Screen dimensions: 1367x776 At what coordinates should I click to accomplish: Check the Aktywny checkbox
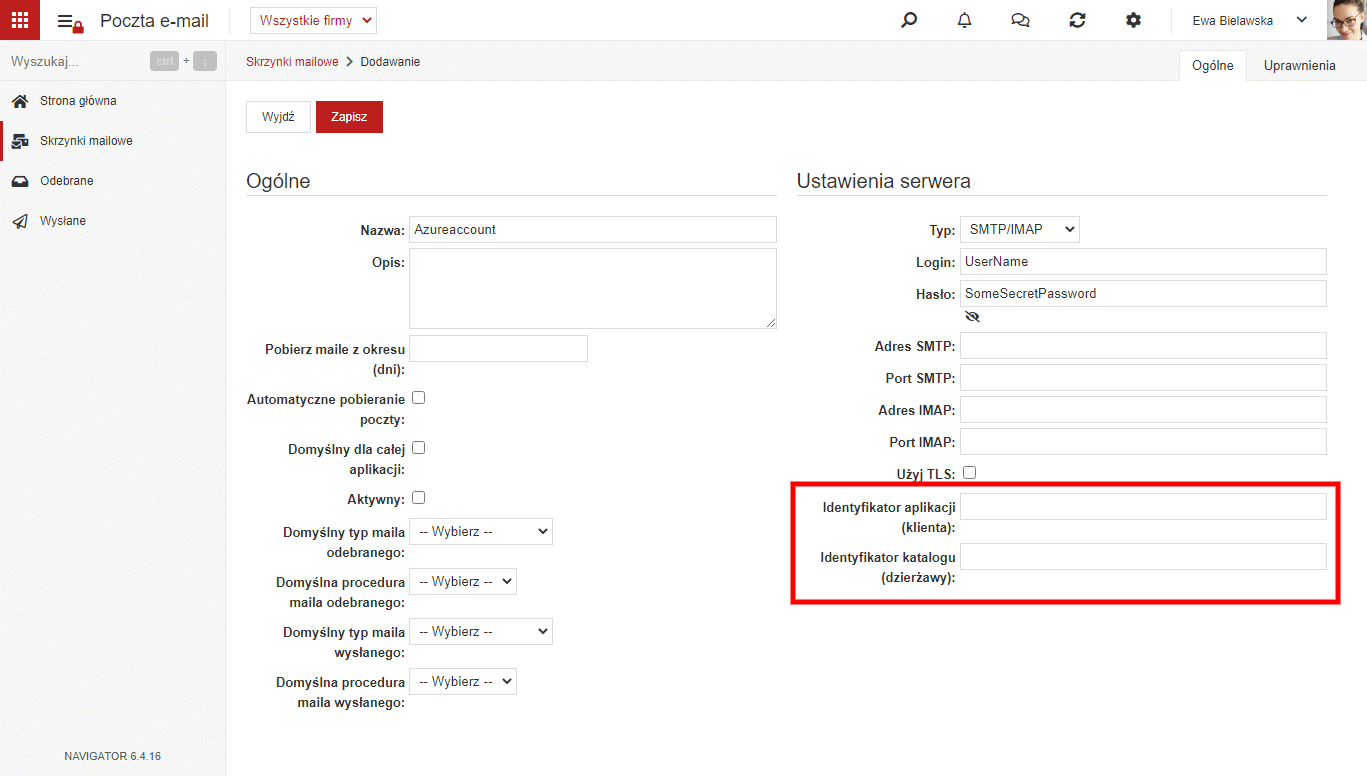(419, 498)
